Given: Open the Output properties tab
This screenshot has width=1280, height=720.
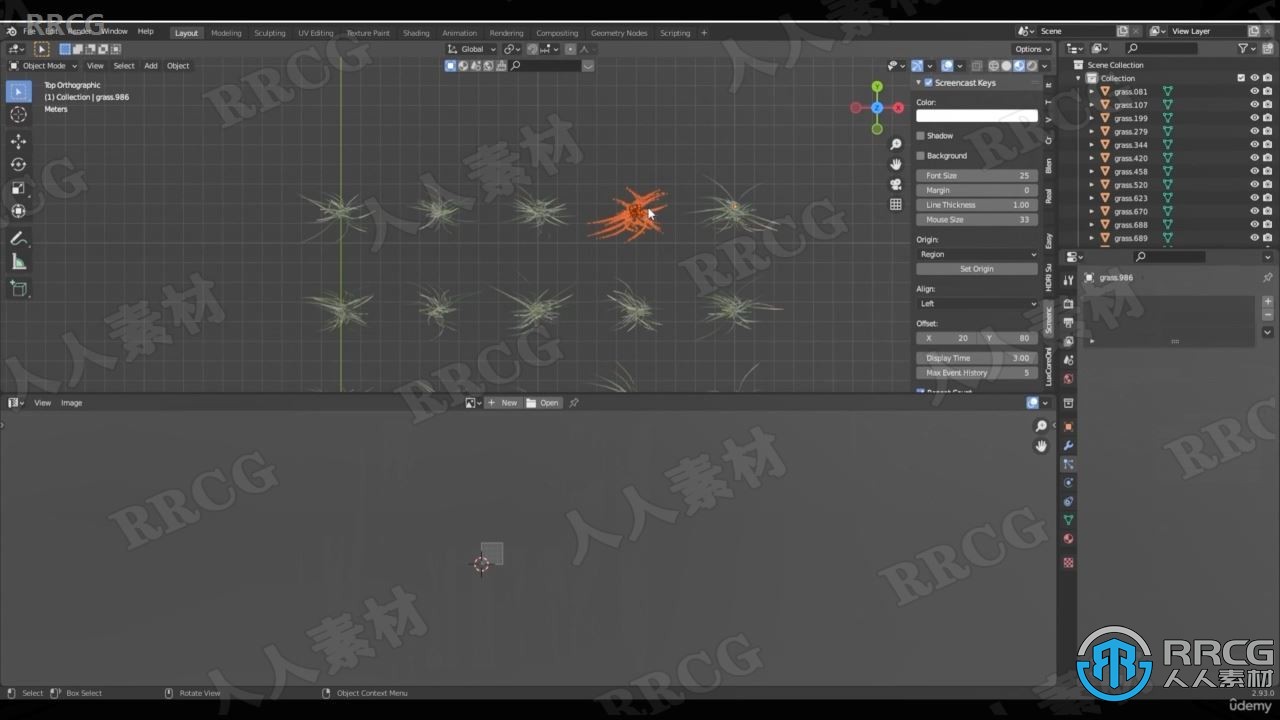Looking at the screenshot, I should [x=1068, y=322].
